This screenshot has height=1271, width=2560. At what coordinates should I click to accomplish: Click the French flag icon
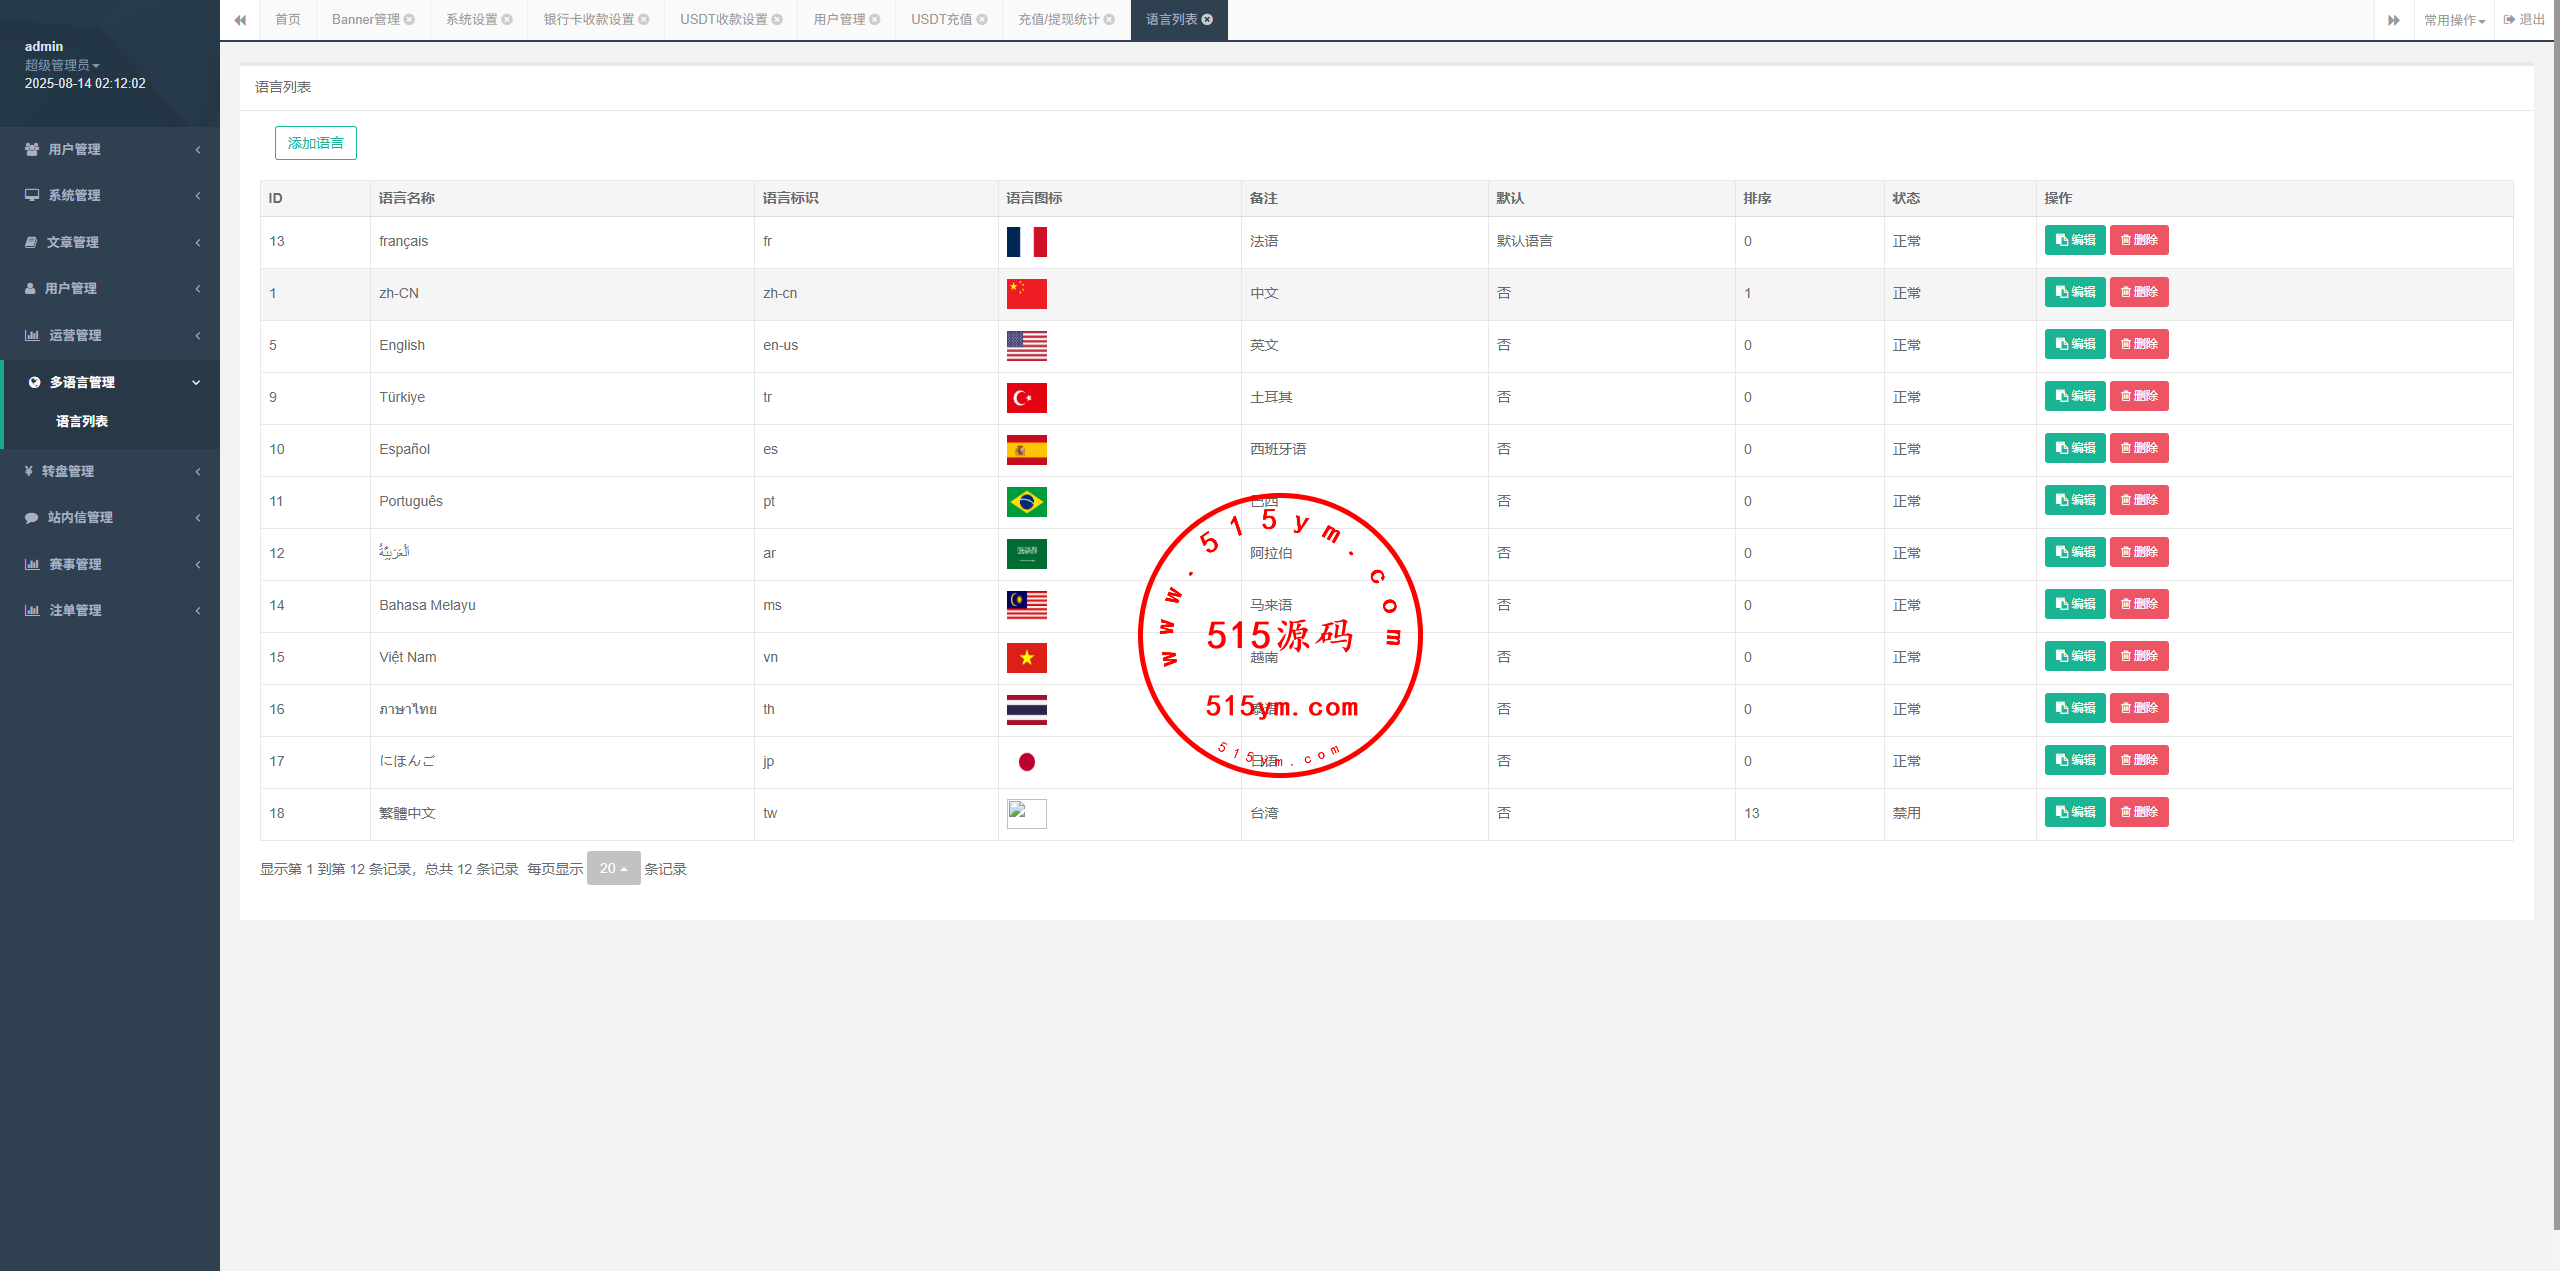pyautogui.click(x=1026, y=242)
